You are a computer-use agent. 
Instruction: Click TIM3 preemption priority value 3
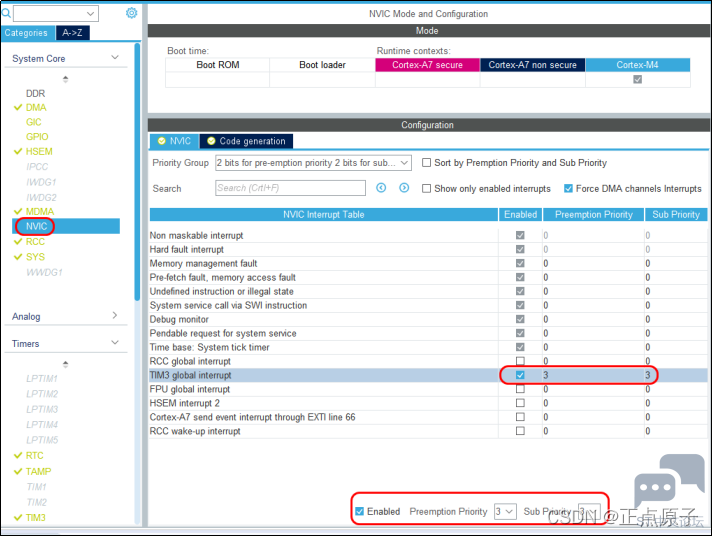pyautogui.click(x=546, y=375)
